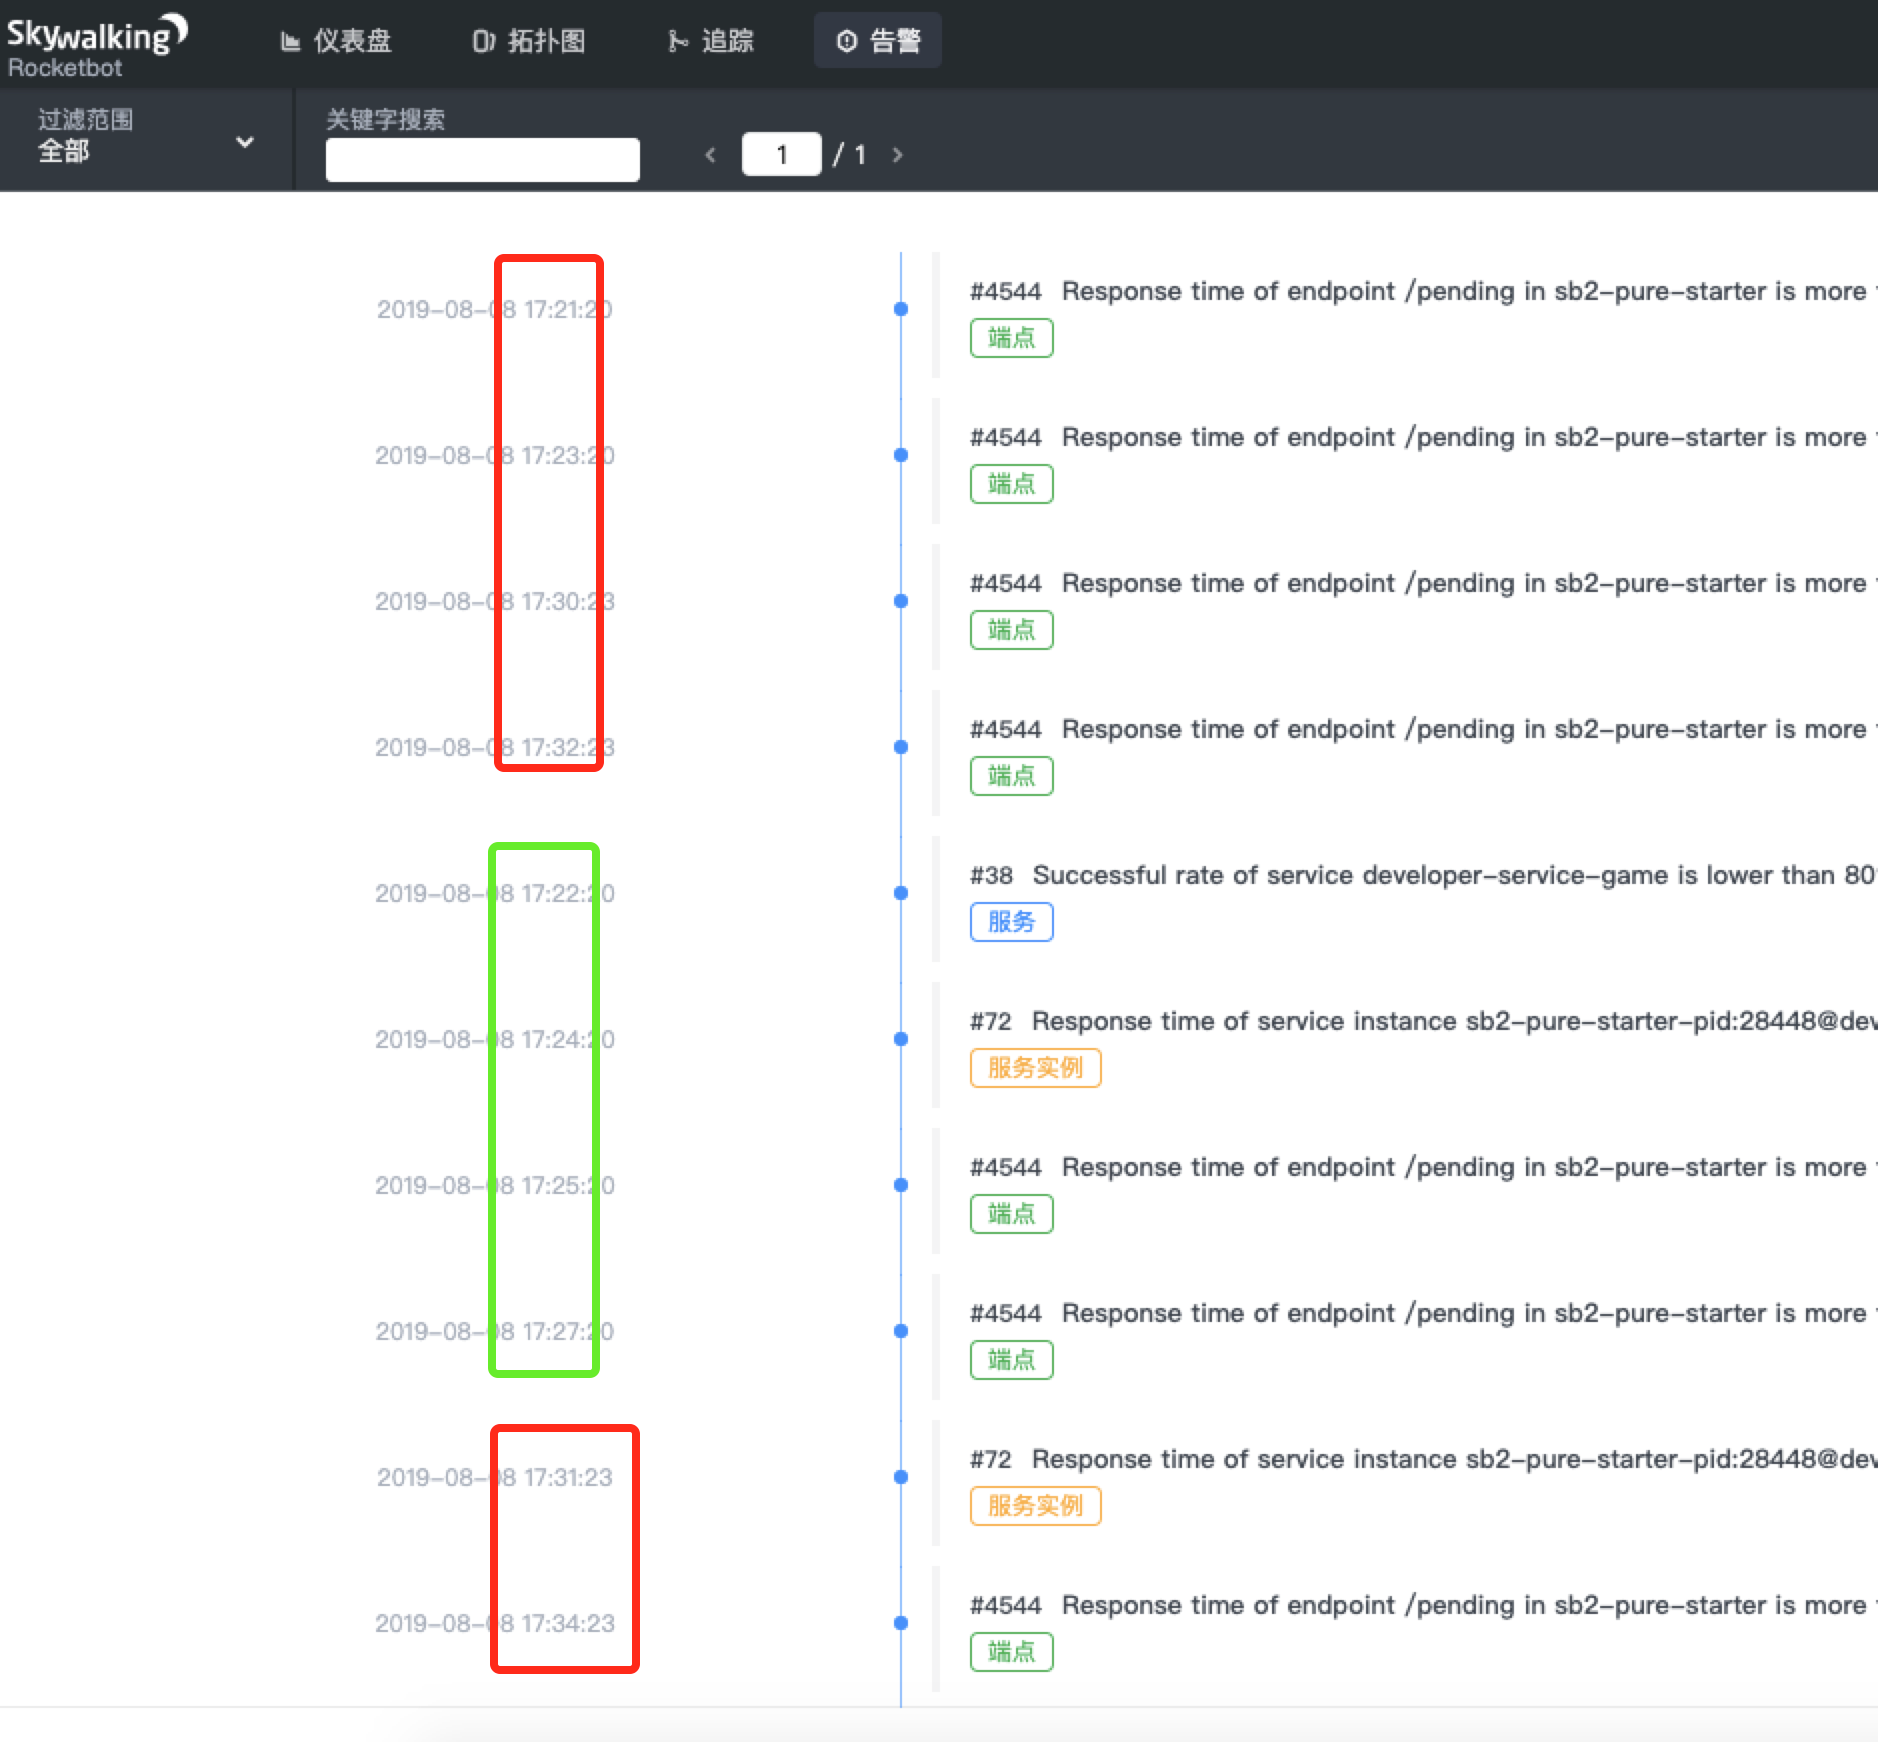Screen dimensions: 1878x1742
Task: Click the timestamp 2019-08-08 17:30:23
Action: click(x=495, y=602)
